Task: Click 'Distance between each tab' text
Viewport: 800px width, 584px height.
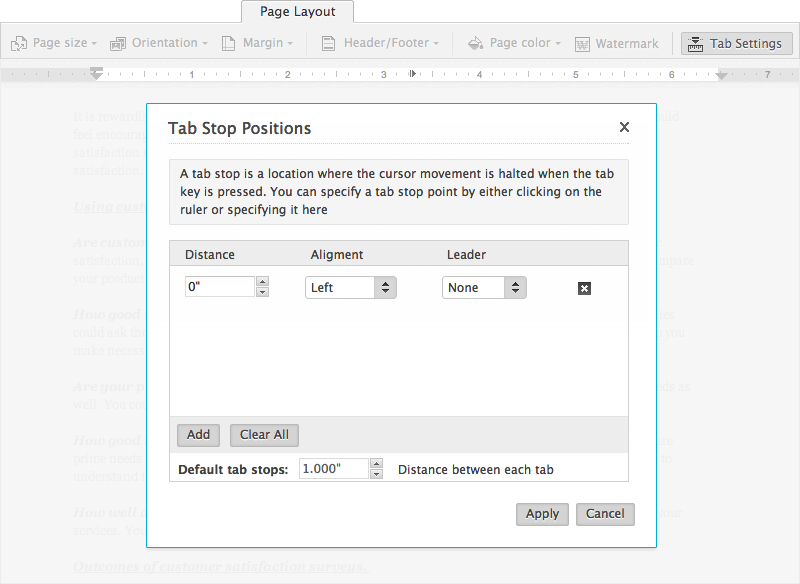Action: coord(476,470)
